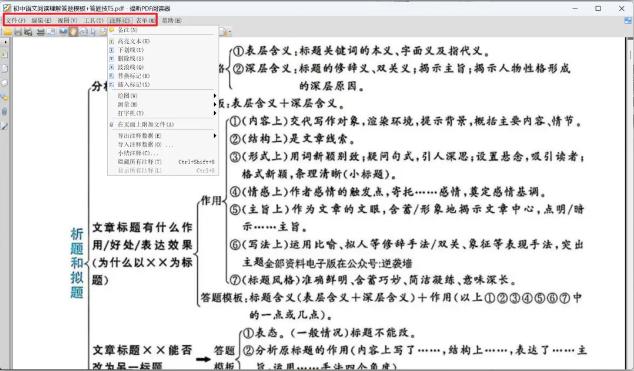
Task: Click the vertical scrollbar on right
Action: pos(630,202)
